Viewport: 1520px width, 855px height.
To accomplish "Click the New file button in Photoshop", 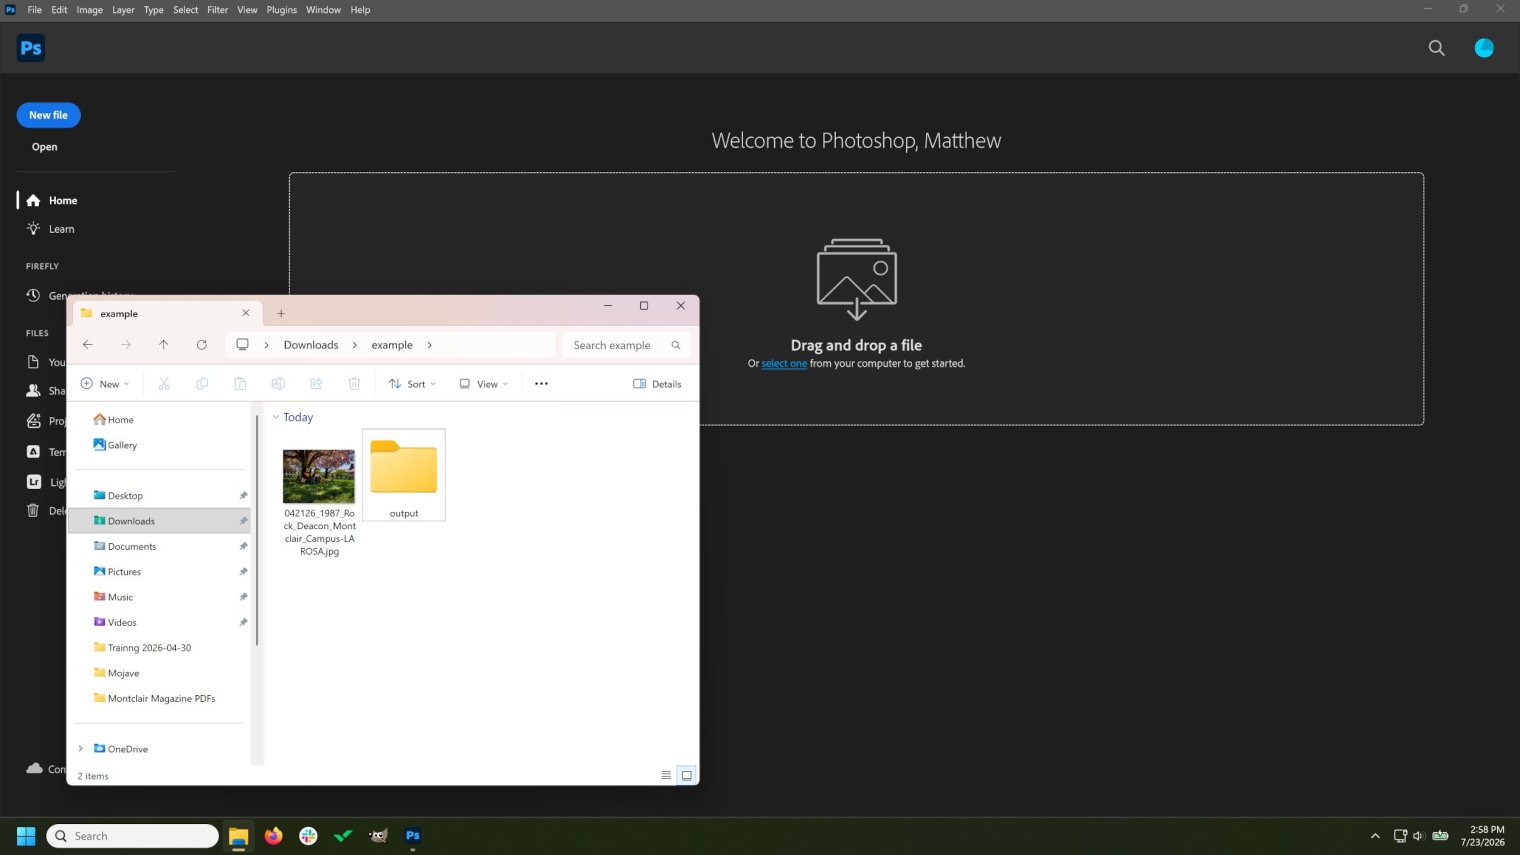I will click(48, 115).
